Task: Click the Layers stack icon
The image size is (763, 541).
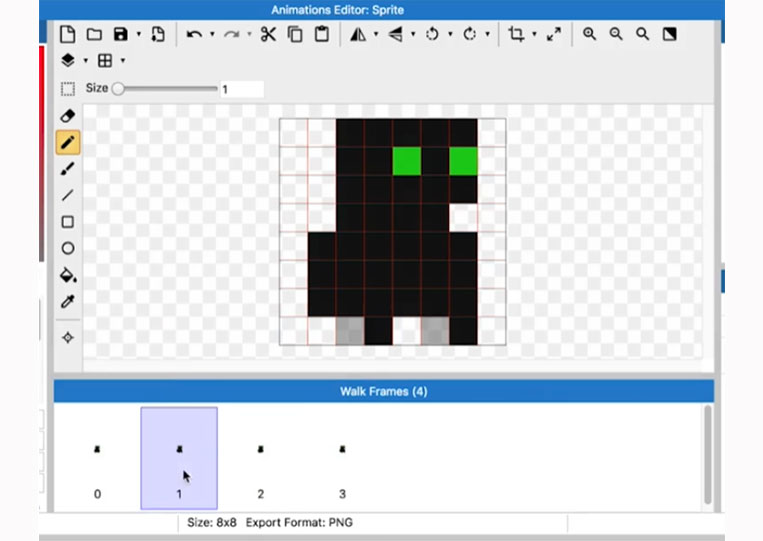Action: (68, 60)
